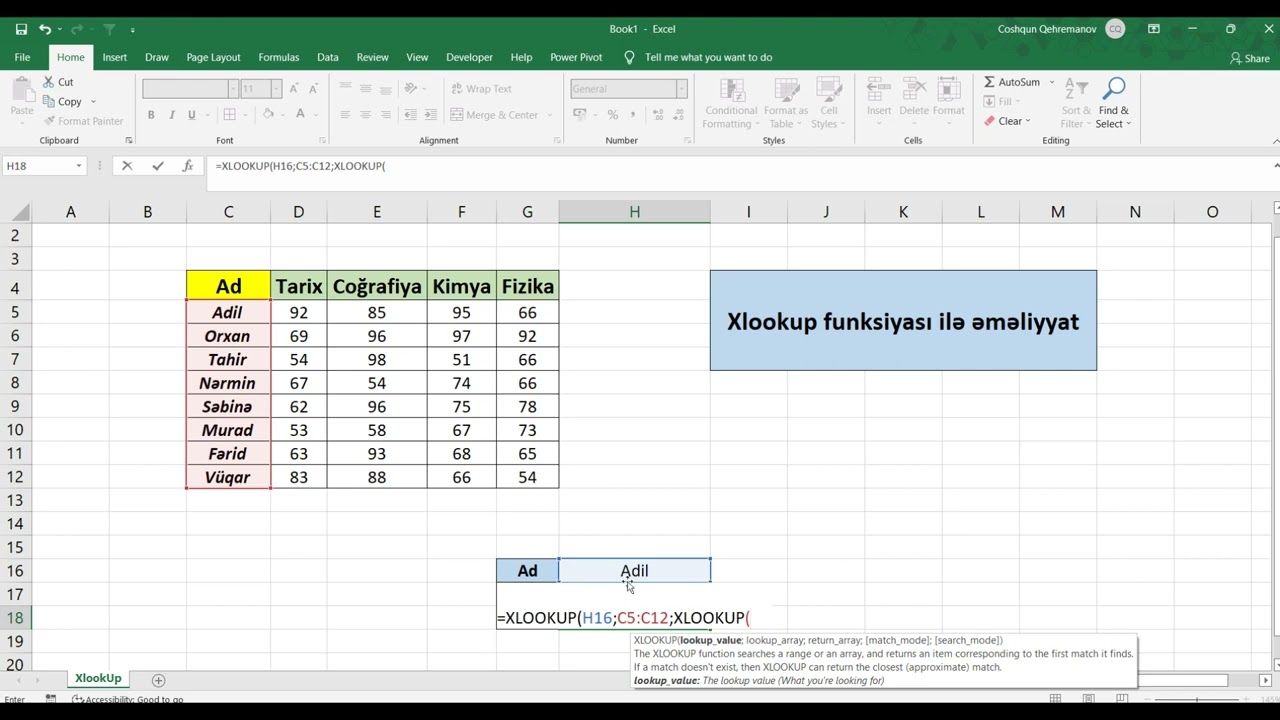The height and width of the screenshot is (720, 1280).
Task: Click the Insert cells icon
Action: (x=879, y=90)
